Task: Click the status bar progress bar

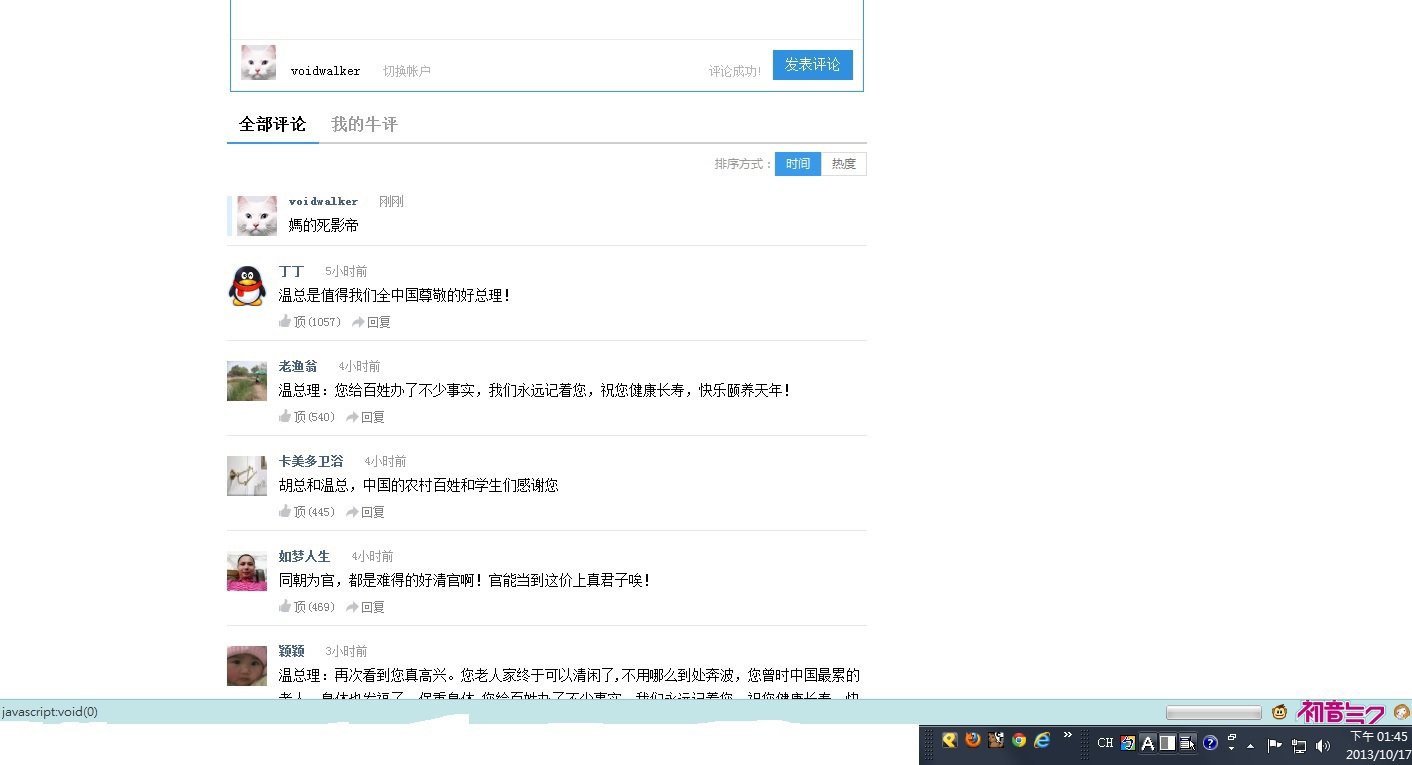Action: click(x=1213, y=713)
